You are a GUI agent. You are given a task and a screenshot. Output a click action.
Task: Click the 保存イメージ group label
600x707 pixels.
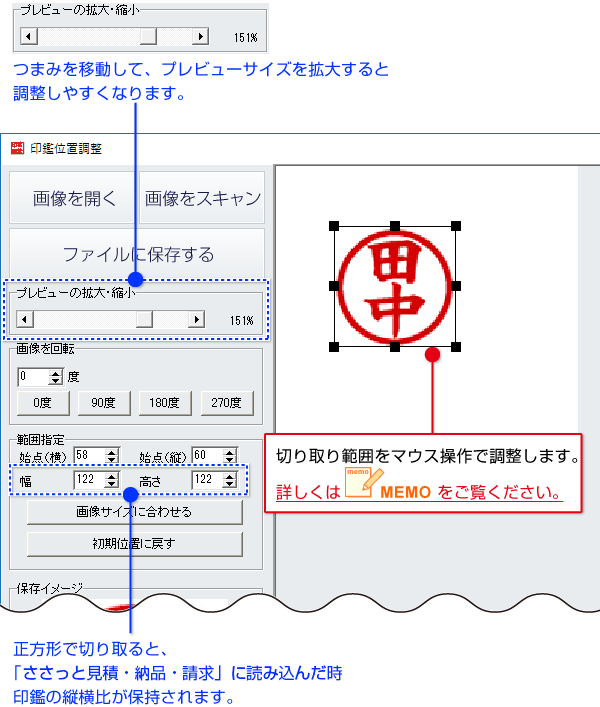[x=50, y=588]
